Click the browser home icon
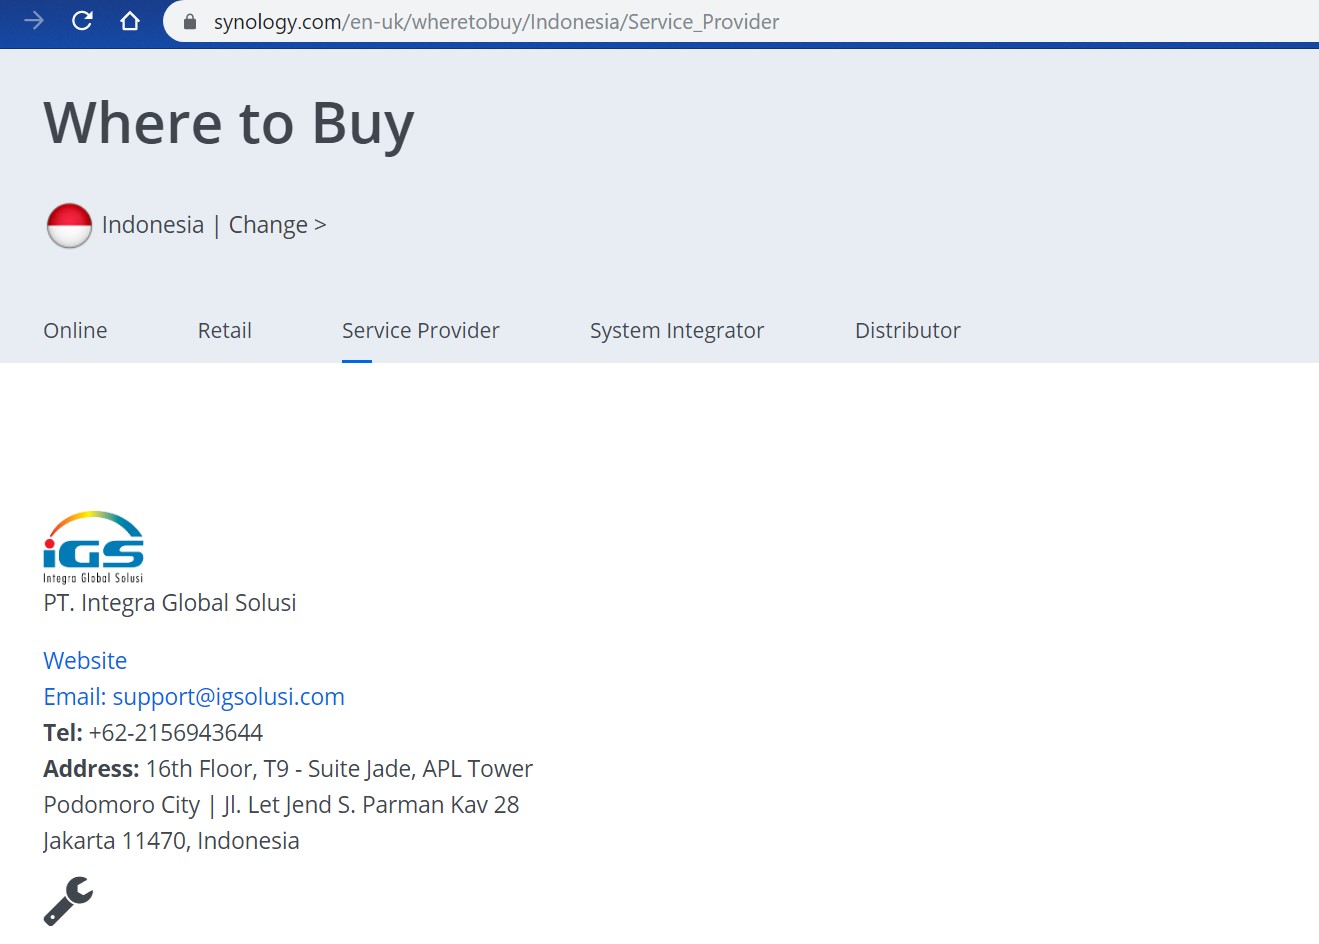This screenshot has width=1319, height=944. [x=130, y=20]
